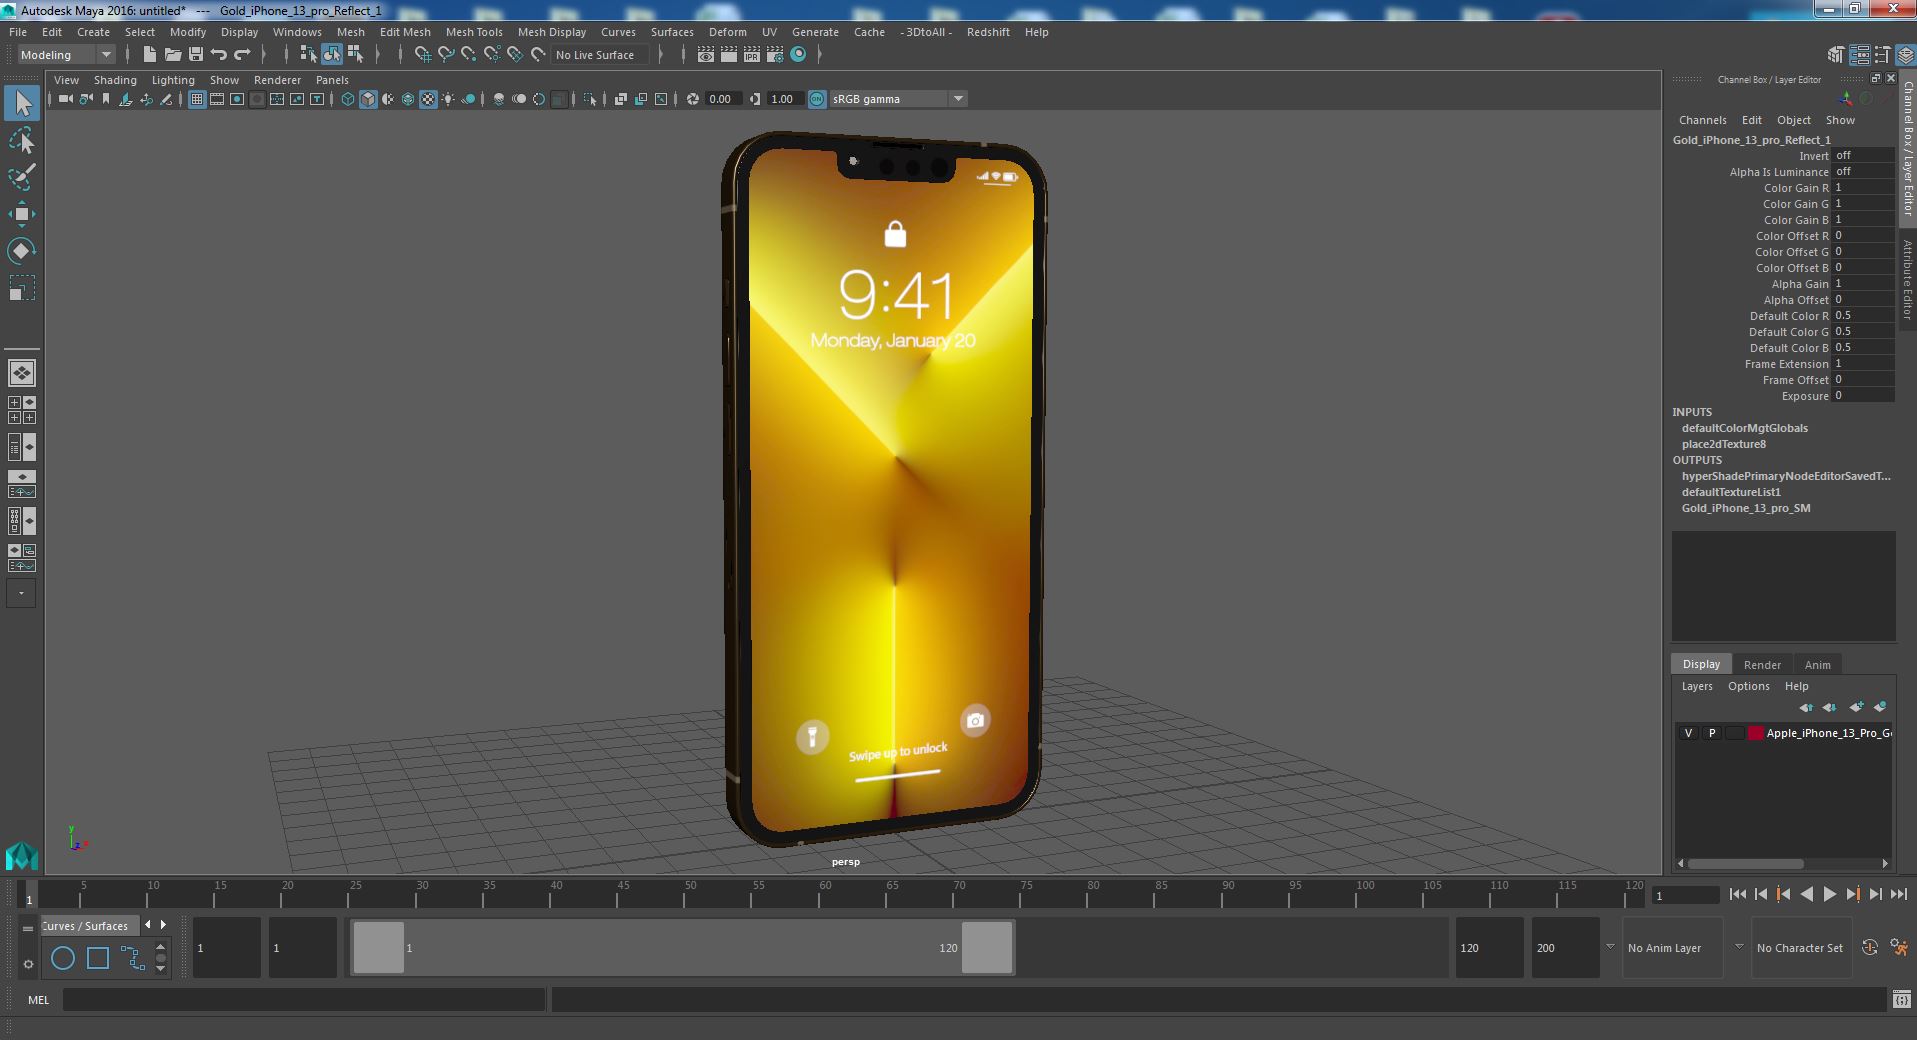Undo the last action
This screenshot has width=1917, height=1040.
[x=219, y=55]
